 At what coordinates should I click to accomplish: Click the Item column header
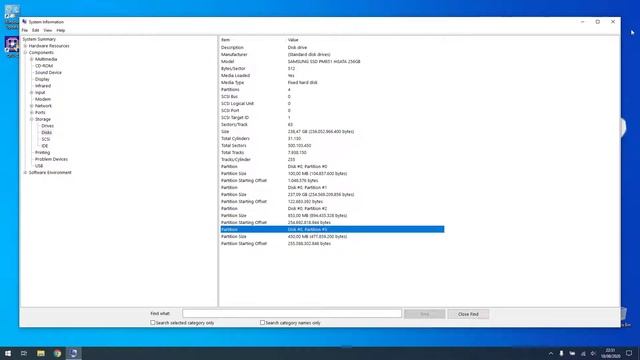(225, 40)
